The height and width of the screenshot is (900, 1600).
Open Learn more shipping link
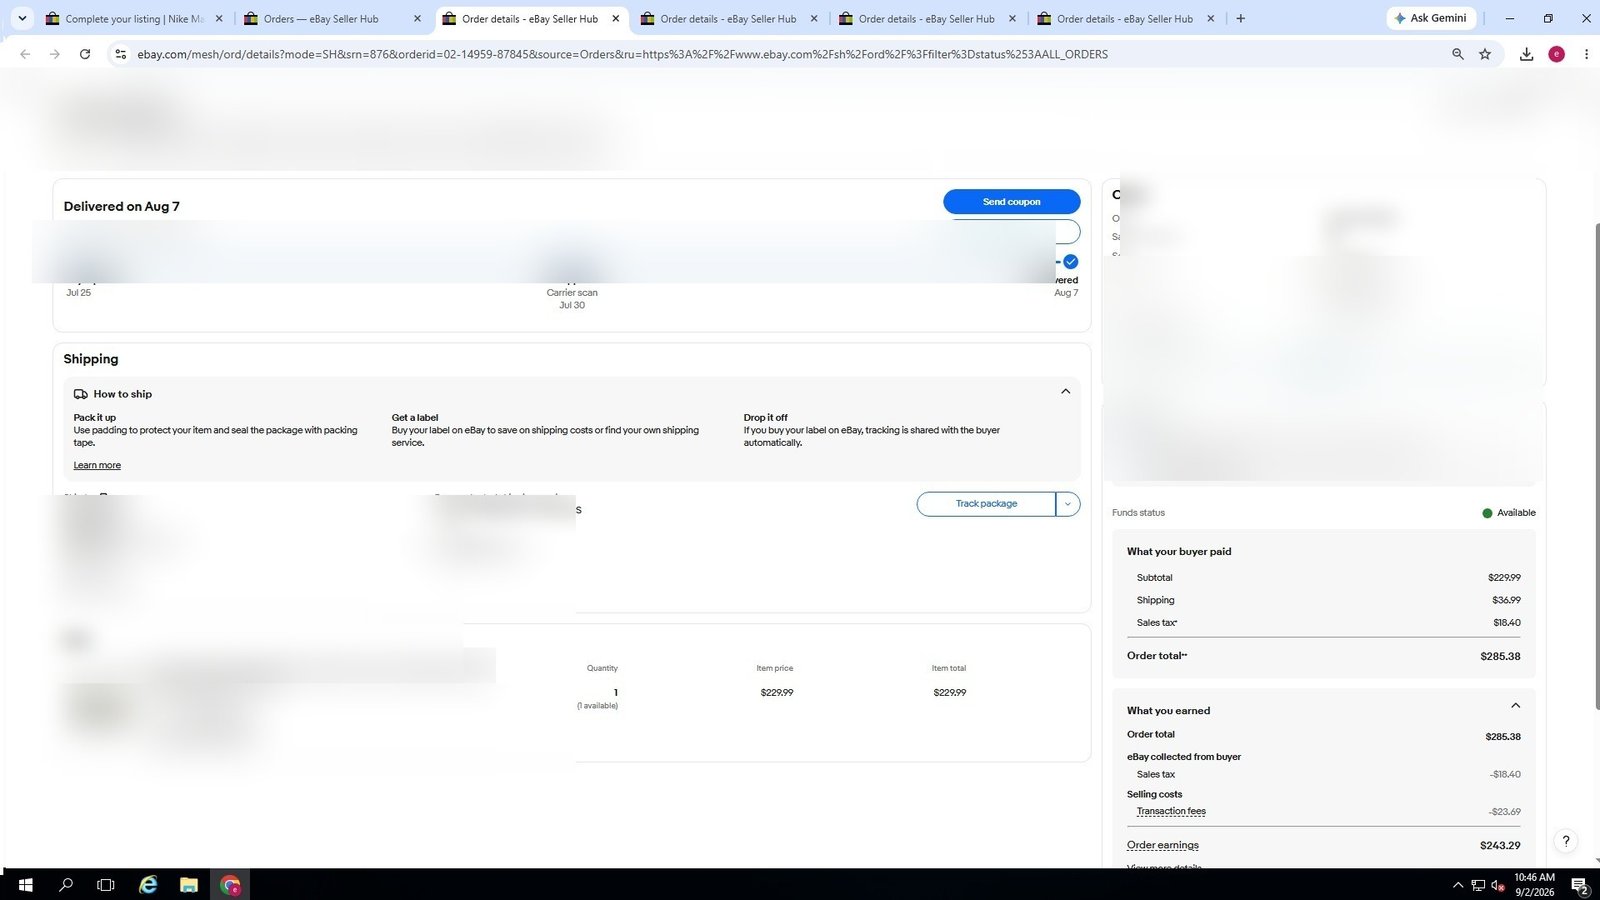[x=97, y=465]
